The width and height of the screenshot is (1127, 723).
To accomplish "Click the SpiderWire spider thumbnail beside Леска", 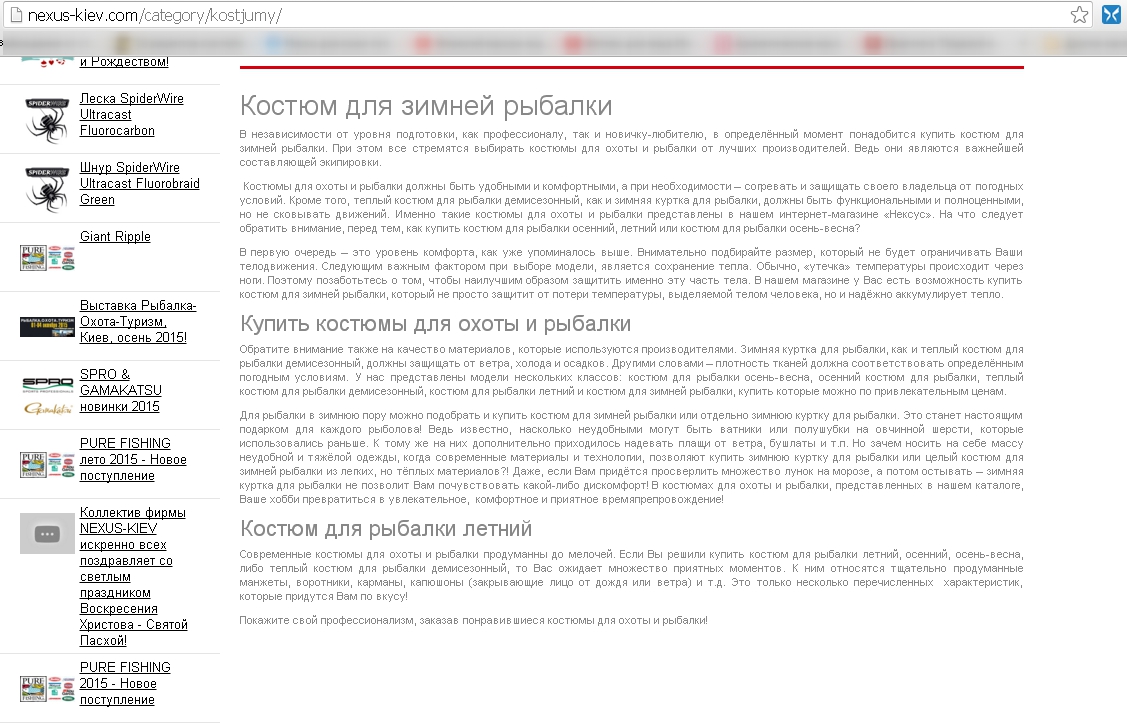I will tap(47, 120).
